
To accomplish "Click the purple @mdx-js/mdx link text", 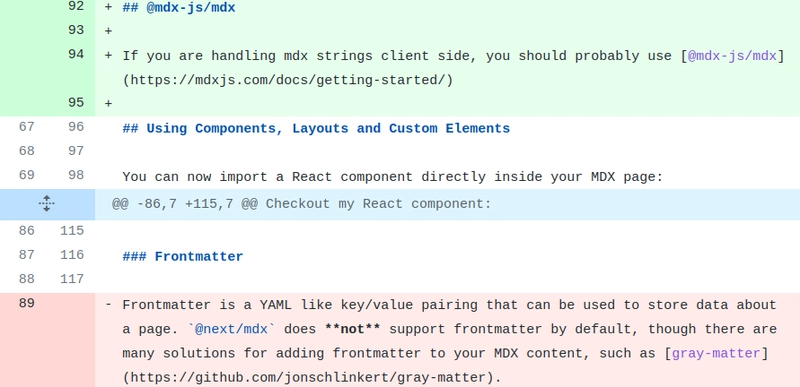I will coord(732,56).
